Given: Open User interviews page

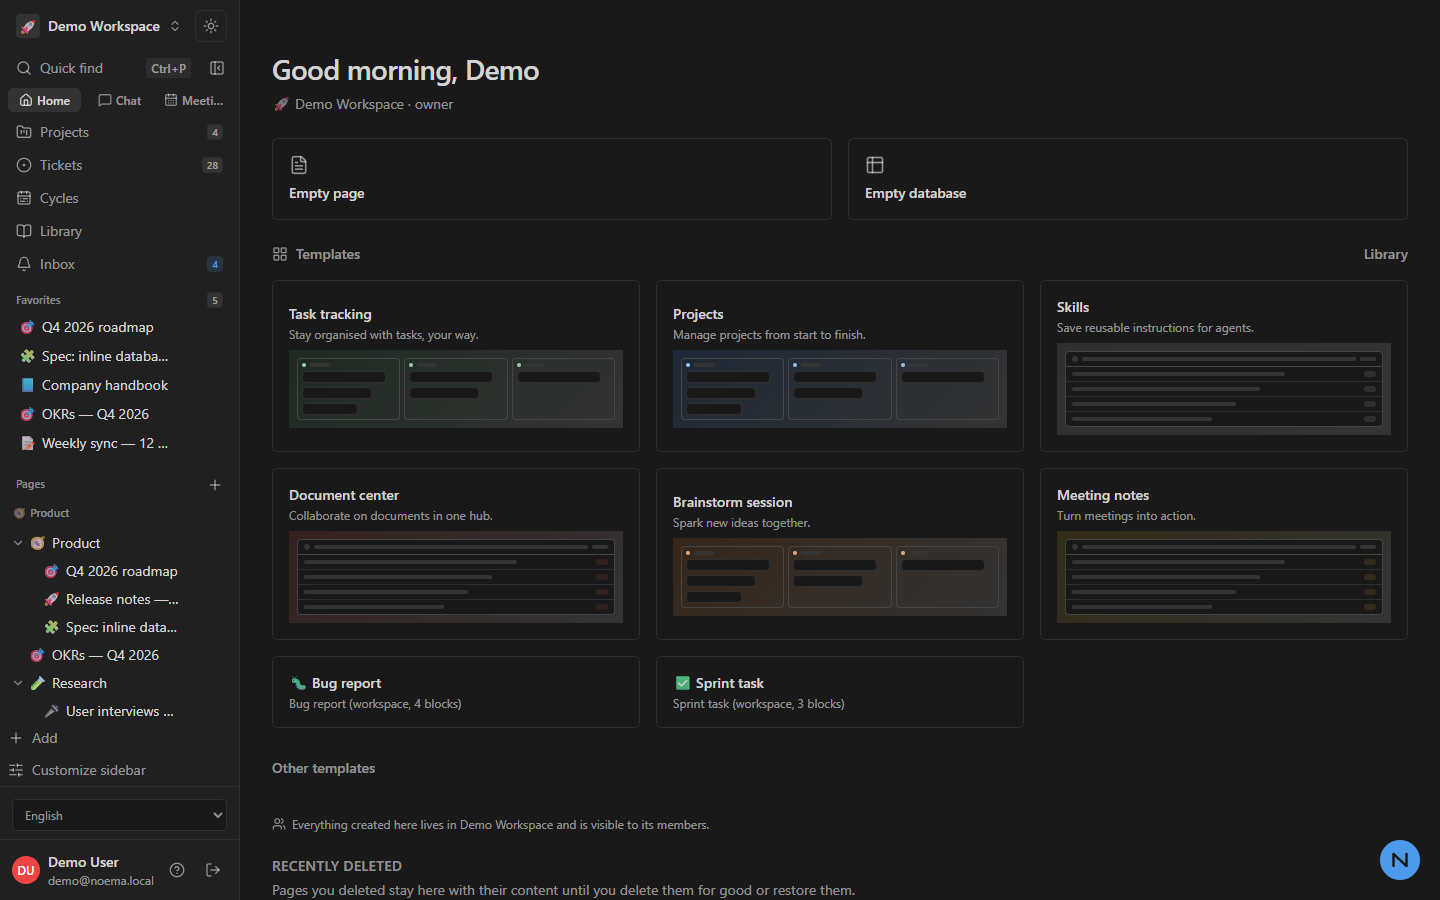Looking at the screenshot, I should (x=119, y=711).
